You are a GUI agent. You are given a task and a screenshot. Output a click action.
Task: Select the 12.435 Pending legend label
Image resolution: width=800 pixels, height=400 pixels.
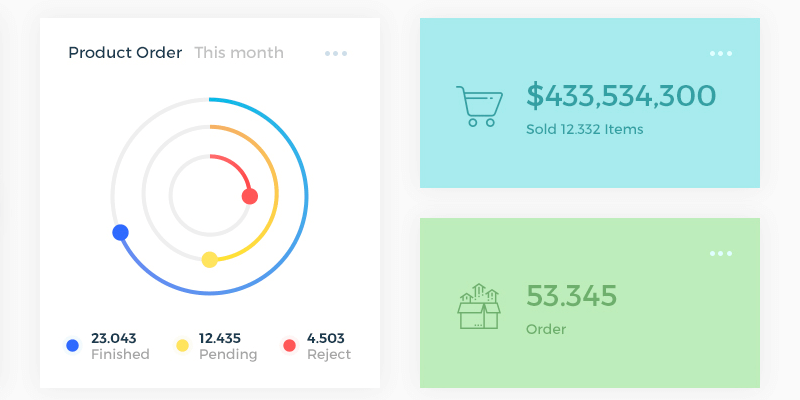[x=228, y=346]
